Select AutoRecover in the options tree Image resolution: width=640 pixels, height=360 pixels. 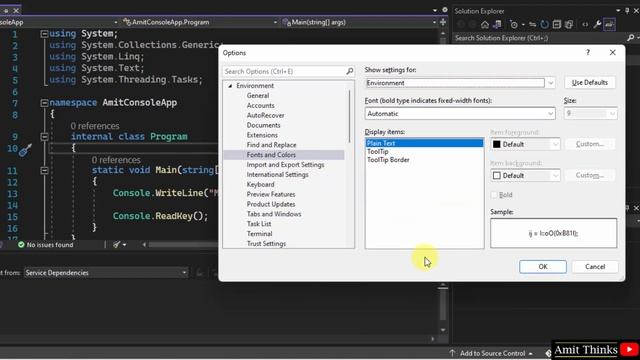click(x=265, y=115)
